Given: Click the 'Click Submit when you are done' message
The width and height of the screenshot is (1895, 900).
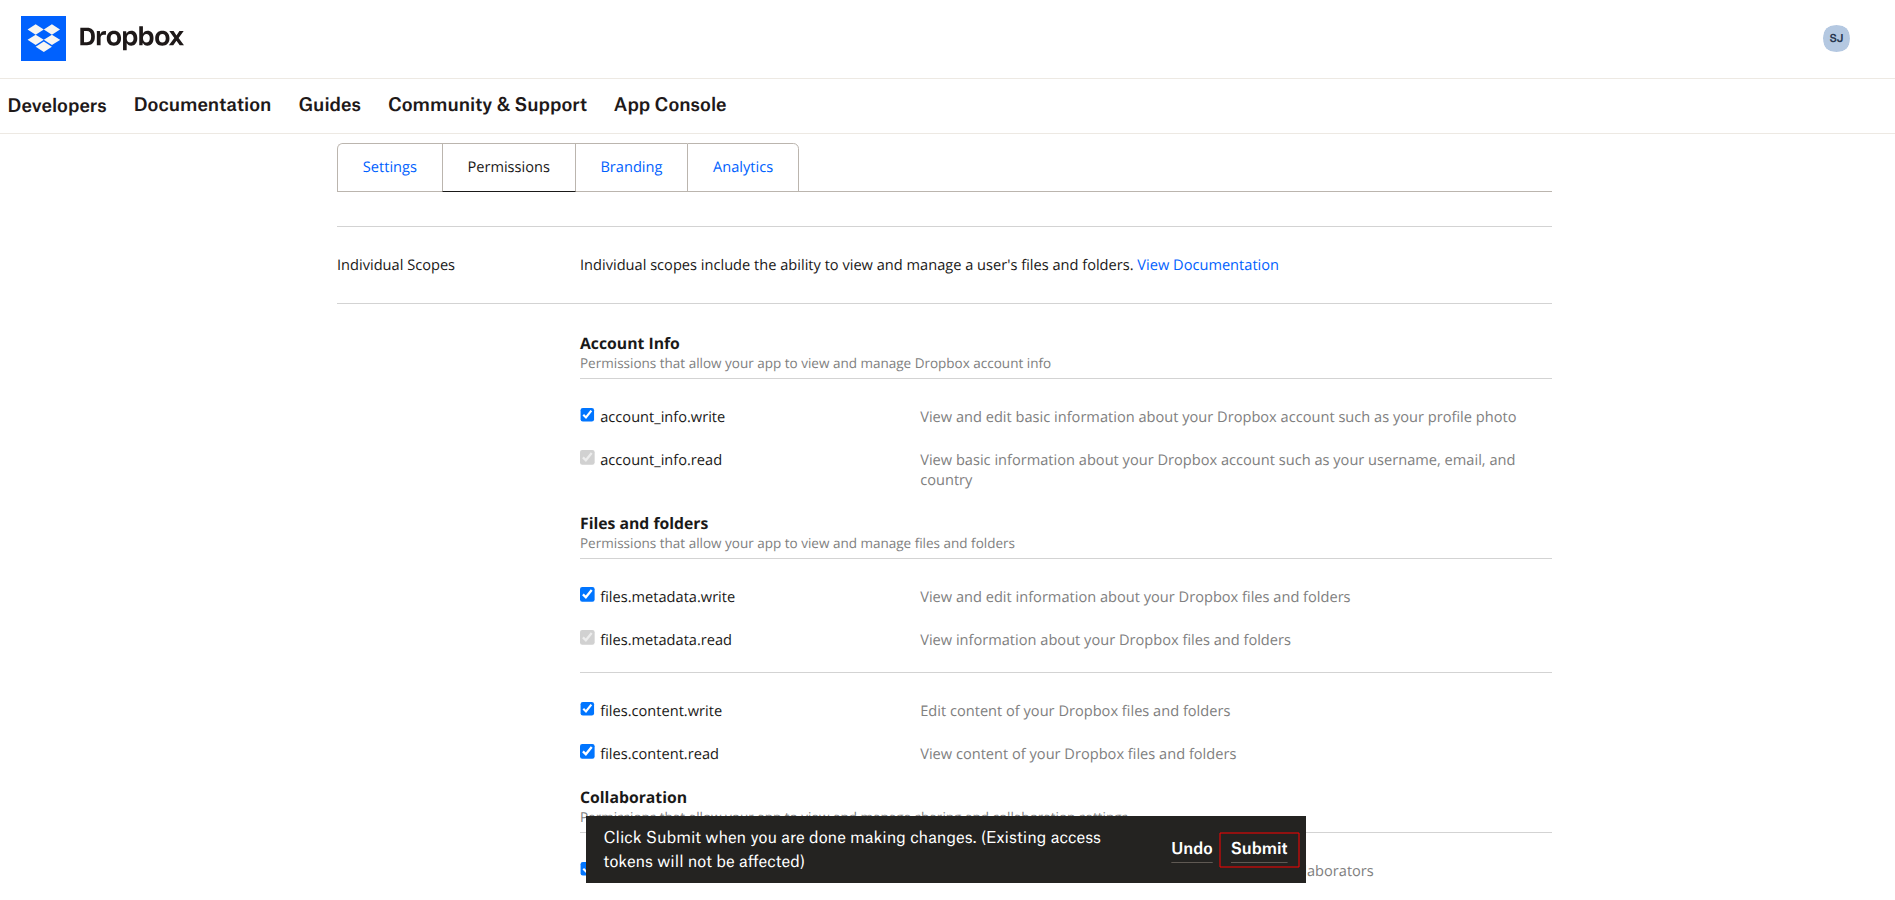Looking at the screenshot, I should click(x=852, y=850).
